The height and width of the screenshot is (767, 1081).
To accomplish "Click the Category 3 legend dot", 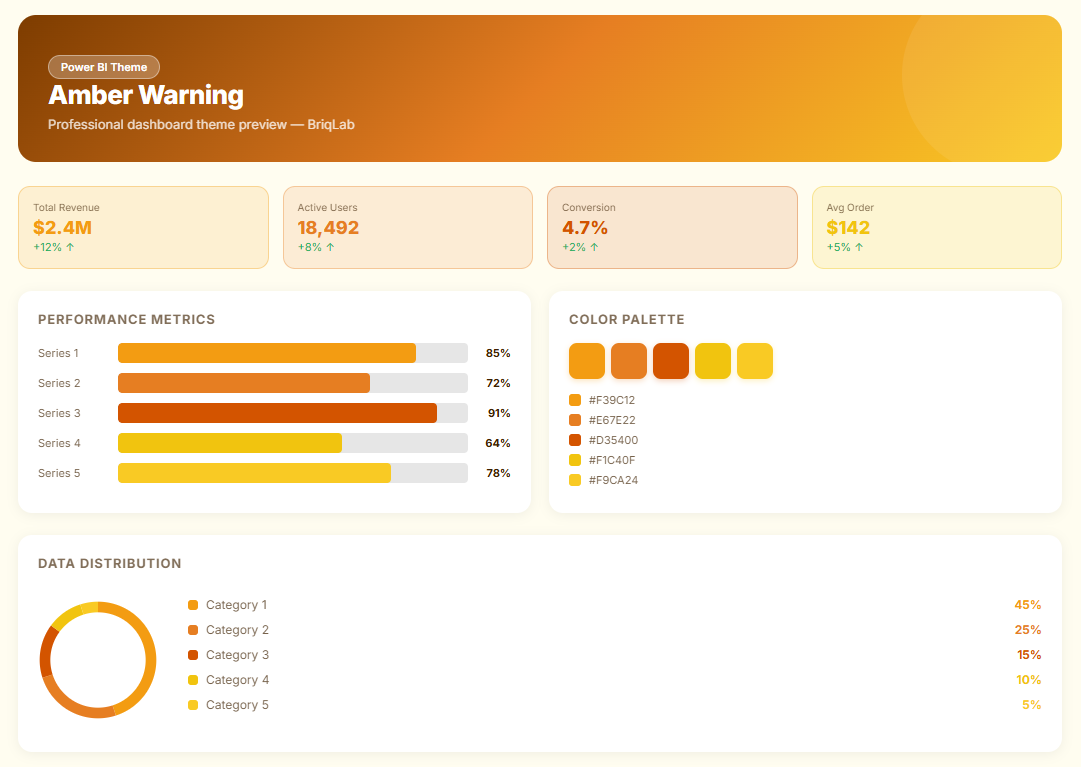I will 193,655.
